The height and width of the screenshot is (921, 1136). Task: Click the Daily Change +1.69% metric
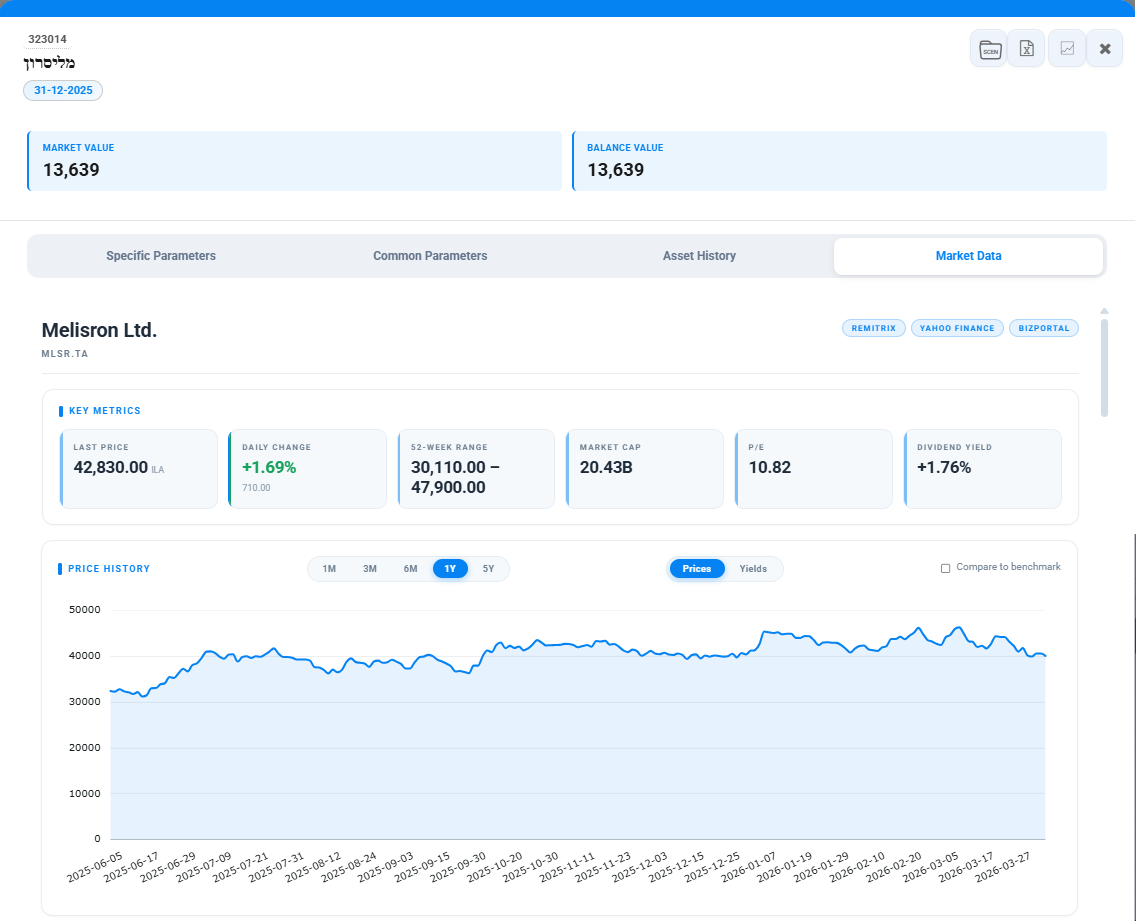[307, 469]
